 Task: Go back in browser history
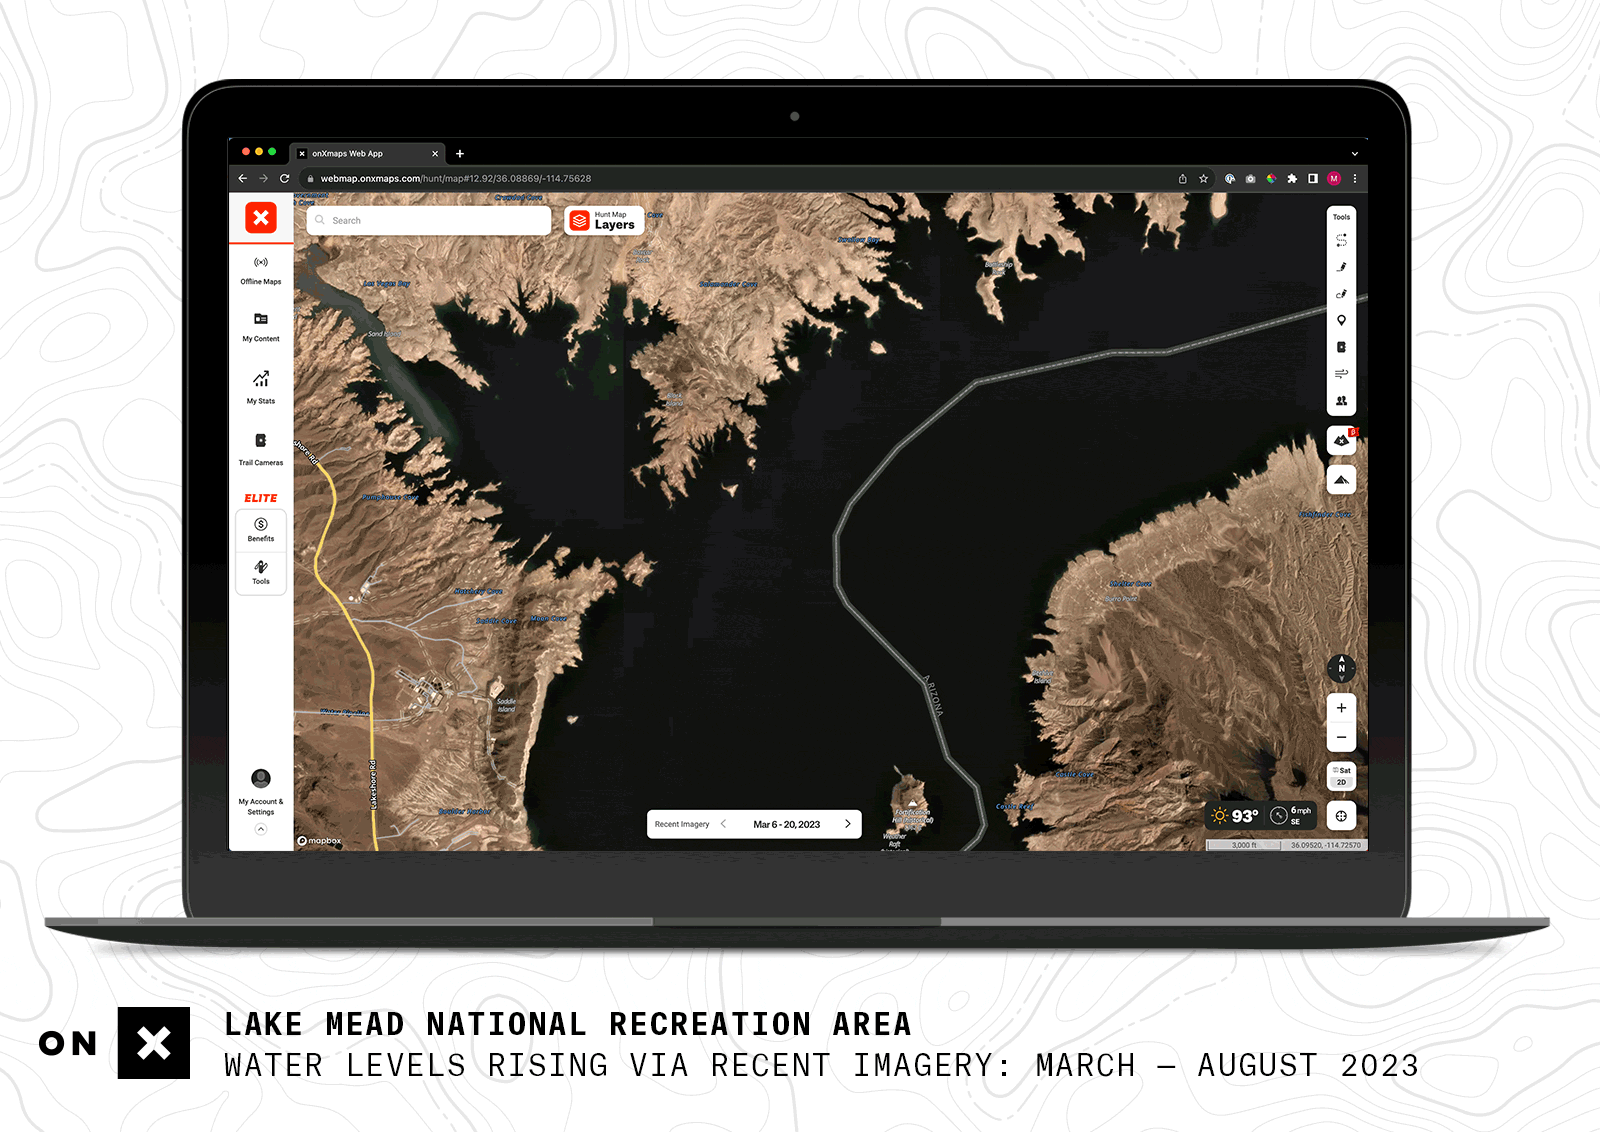point(243,179)
